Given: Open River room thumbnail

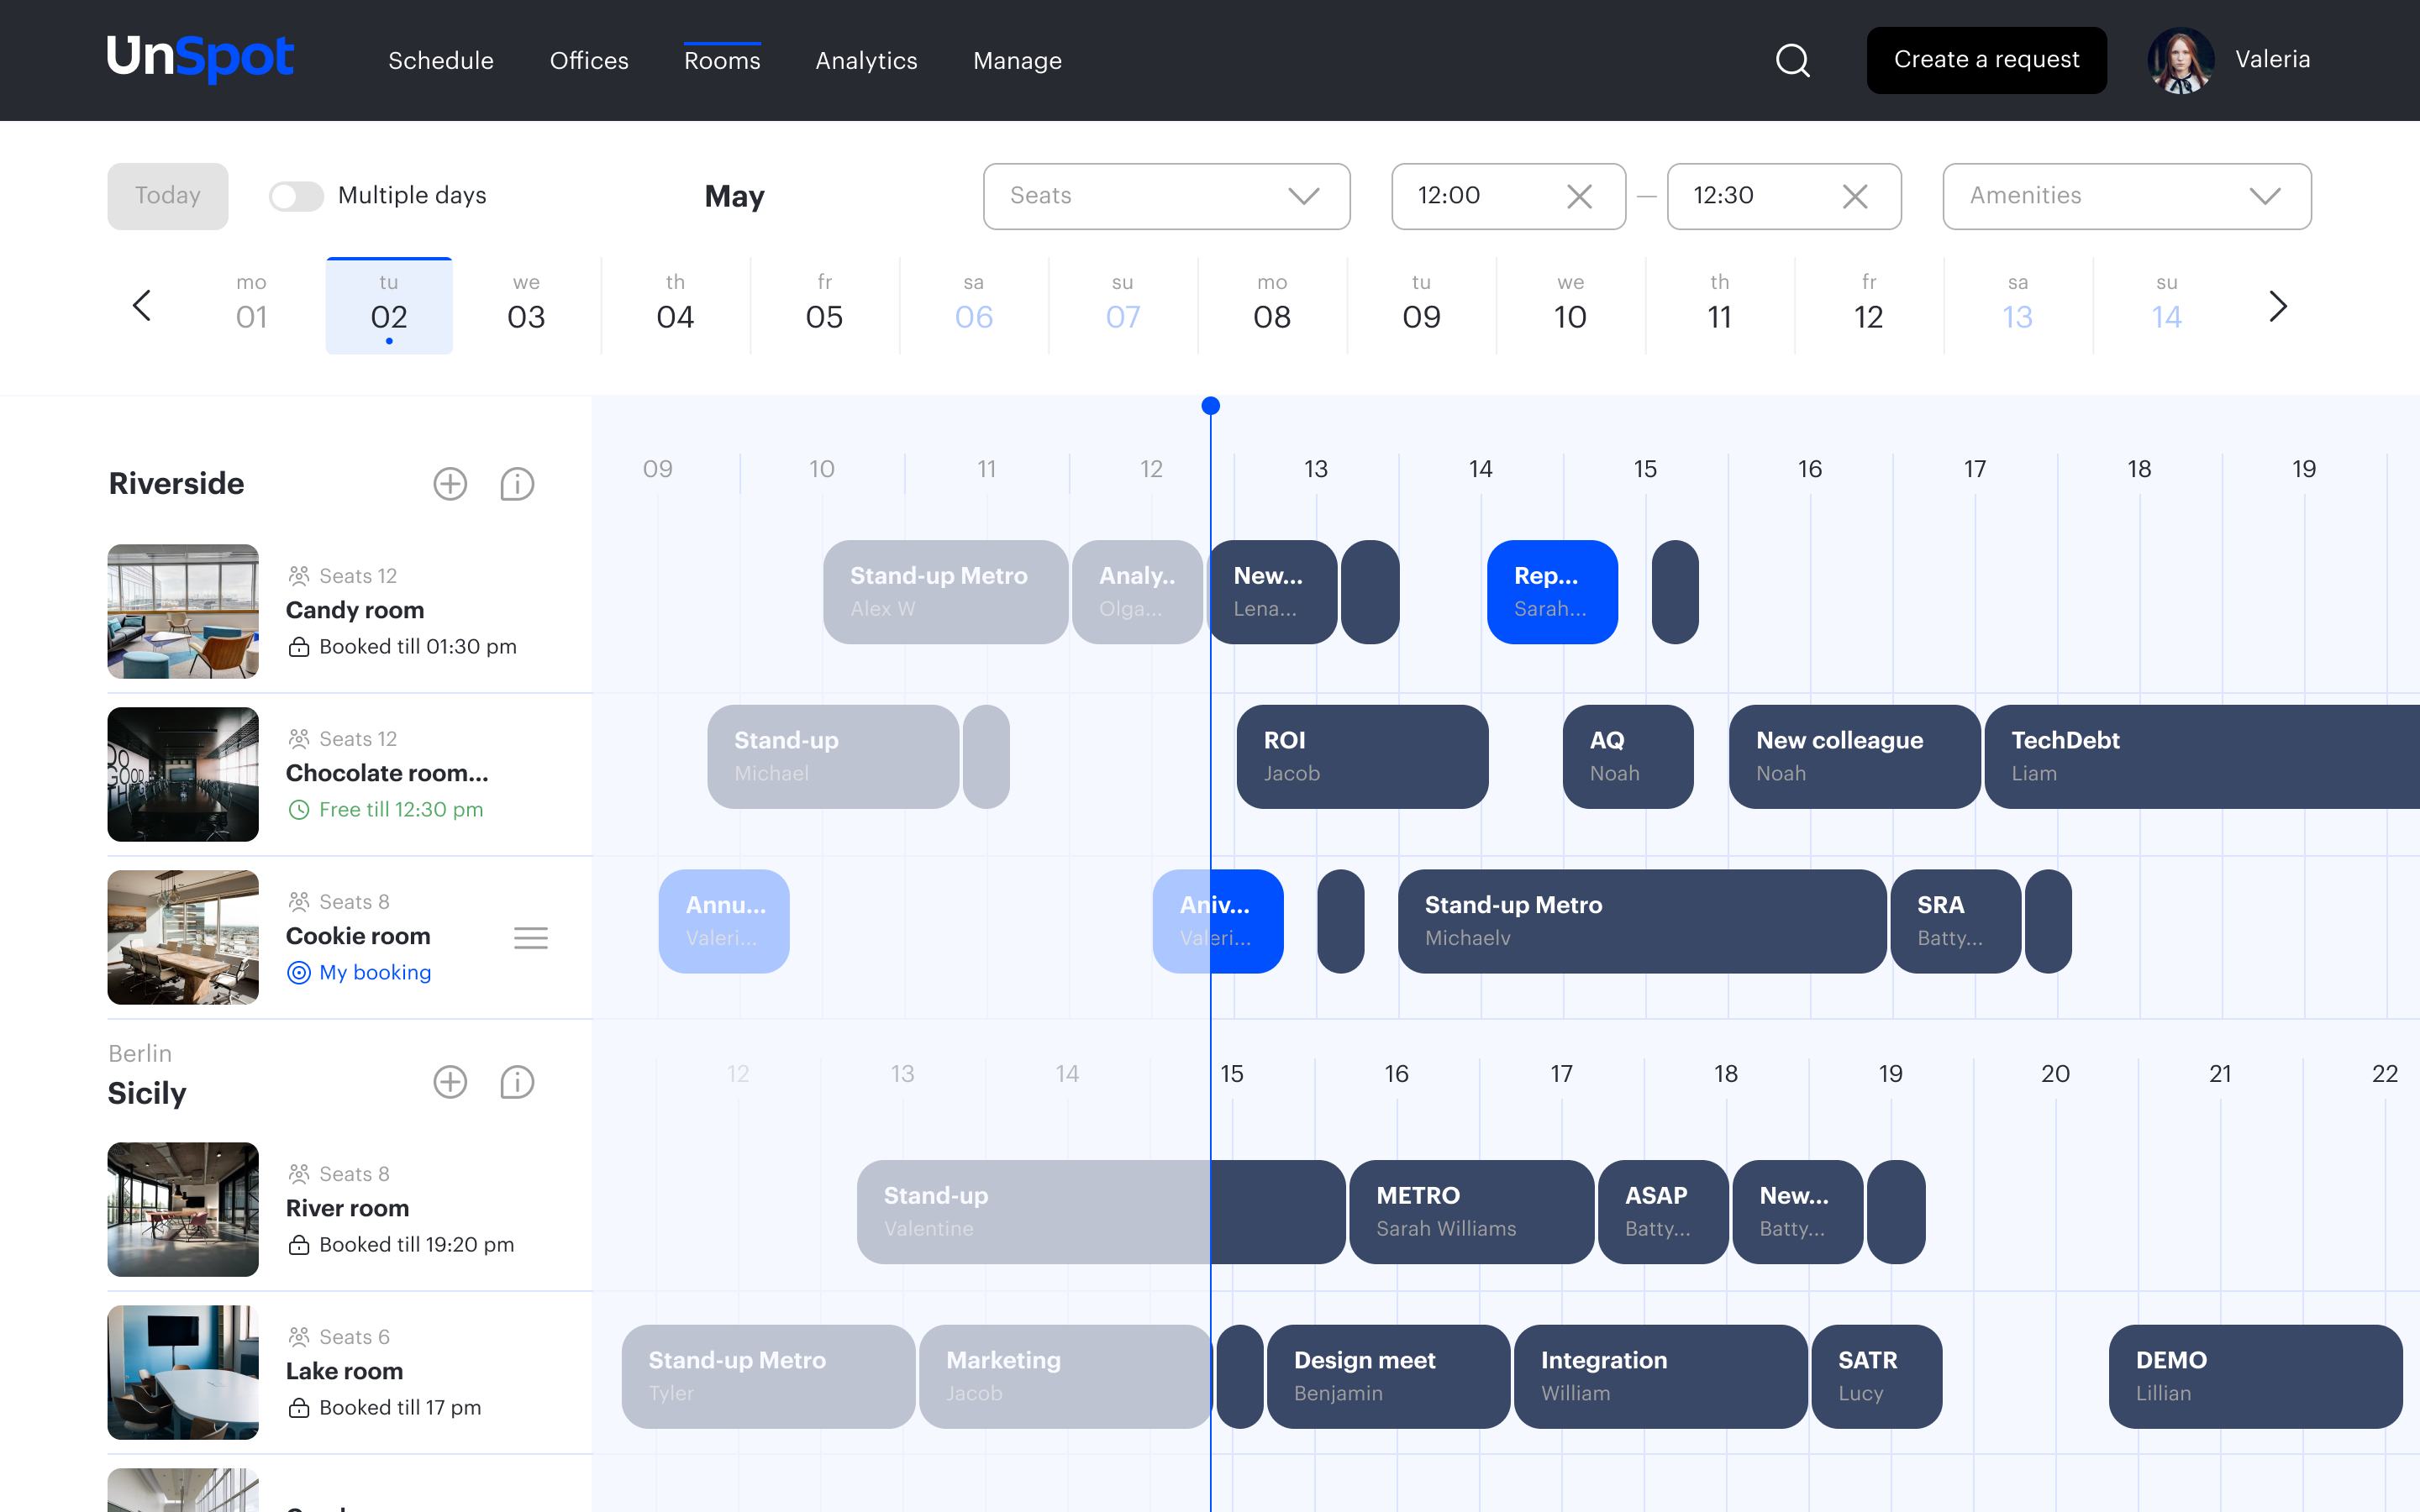Looking at the screenshot, I should click(183, 1209).
